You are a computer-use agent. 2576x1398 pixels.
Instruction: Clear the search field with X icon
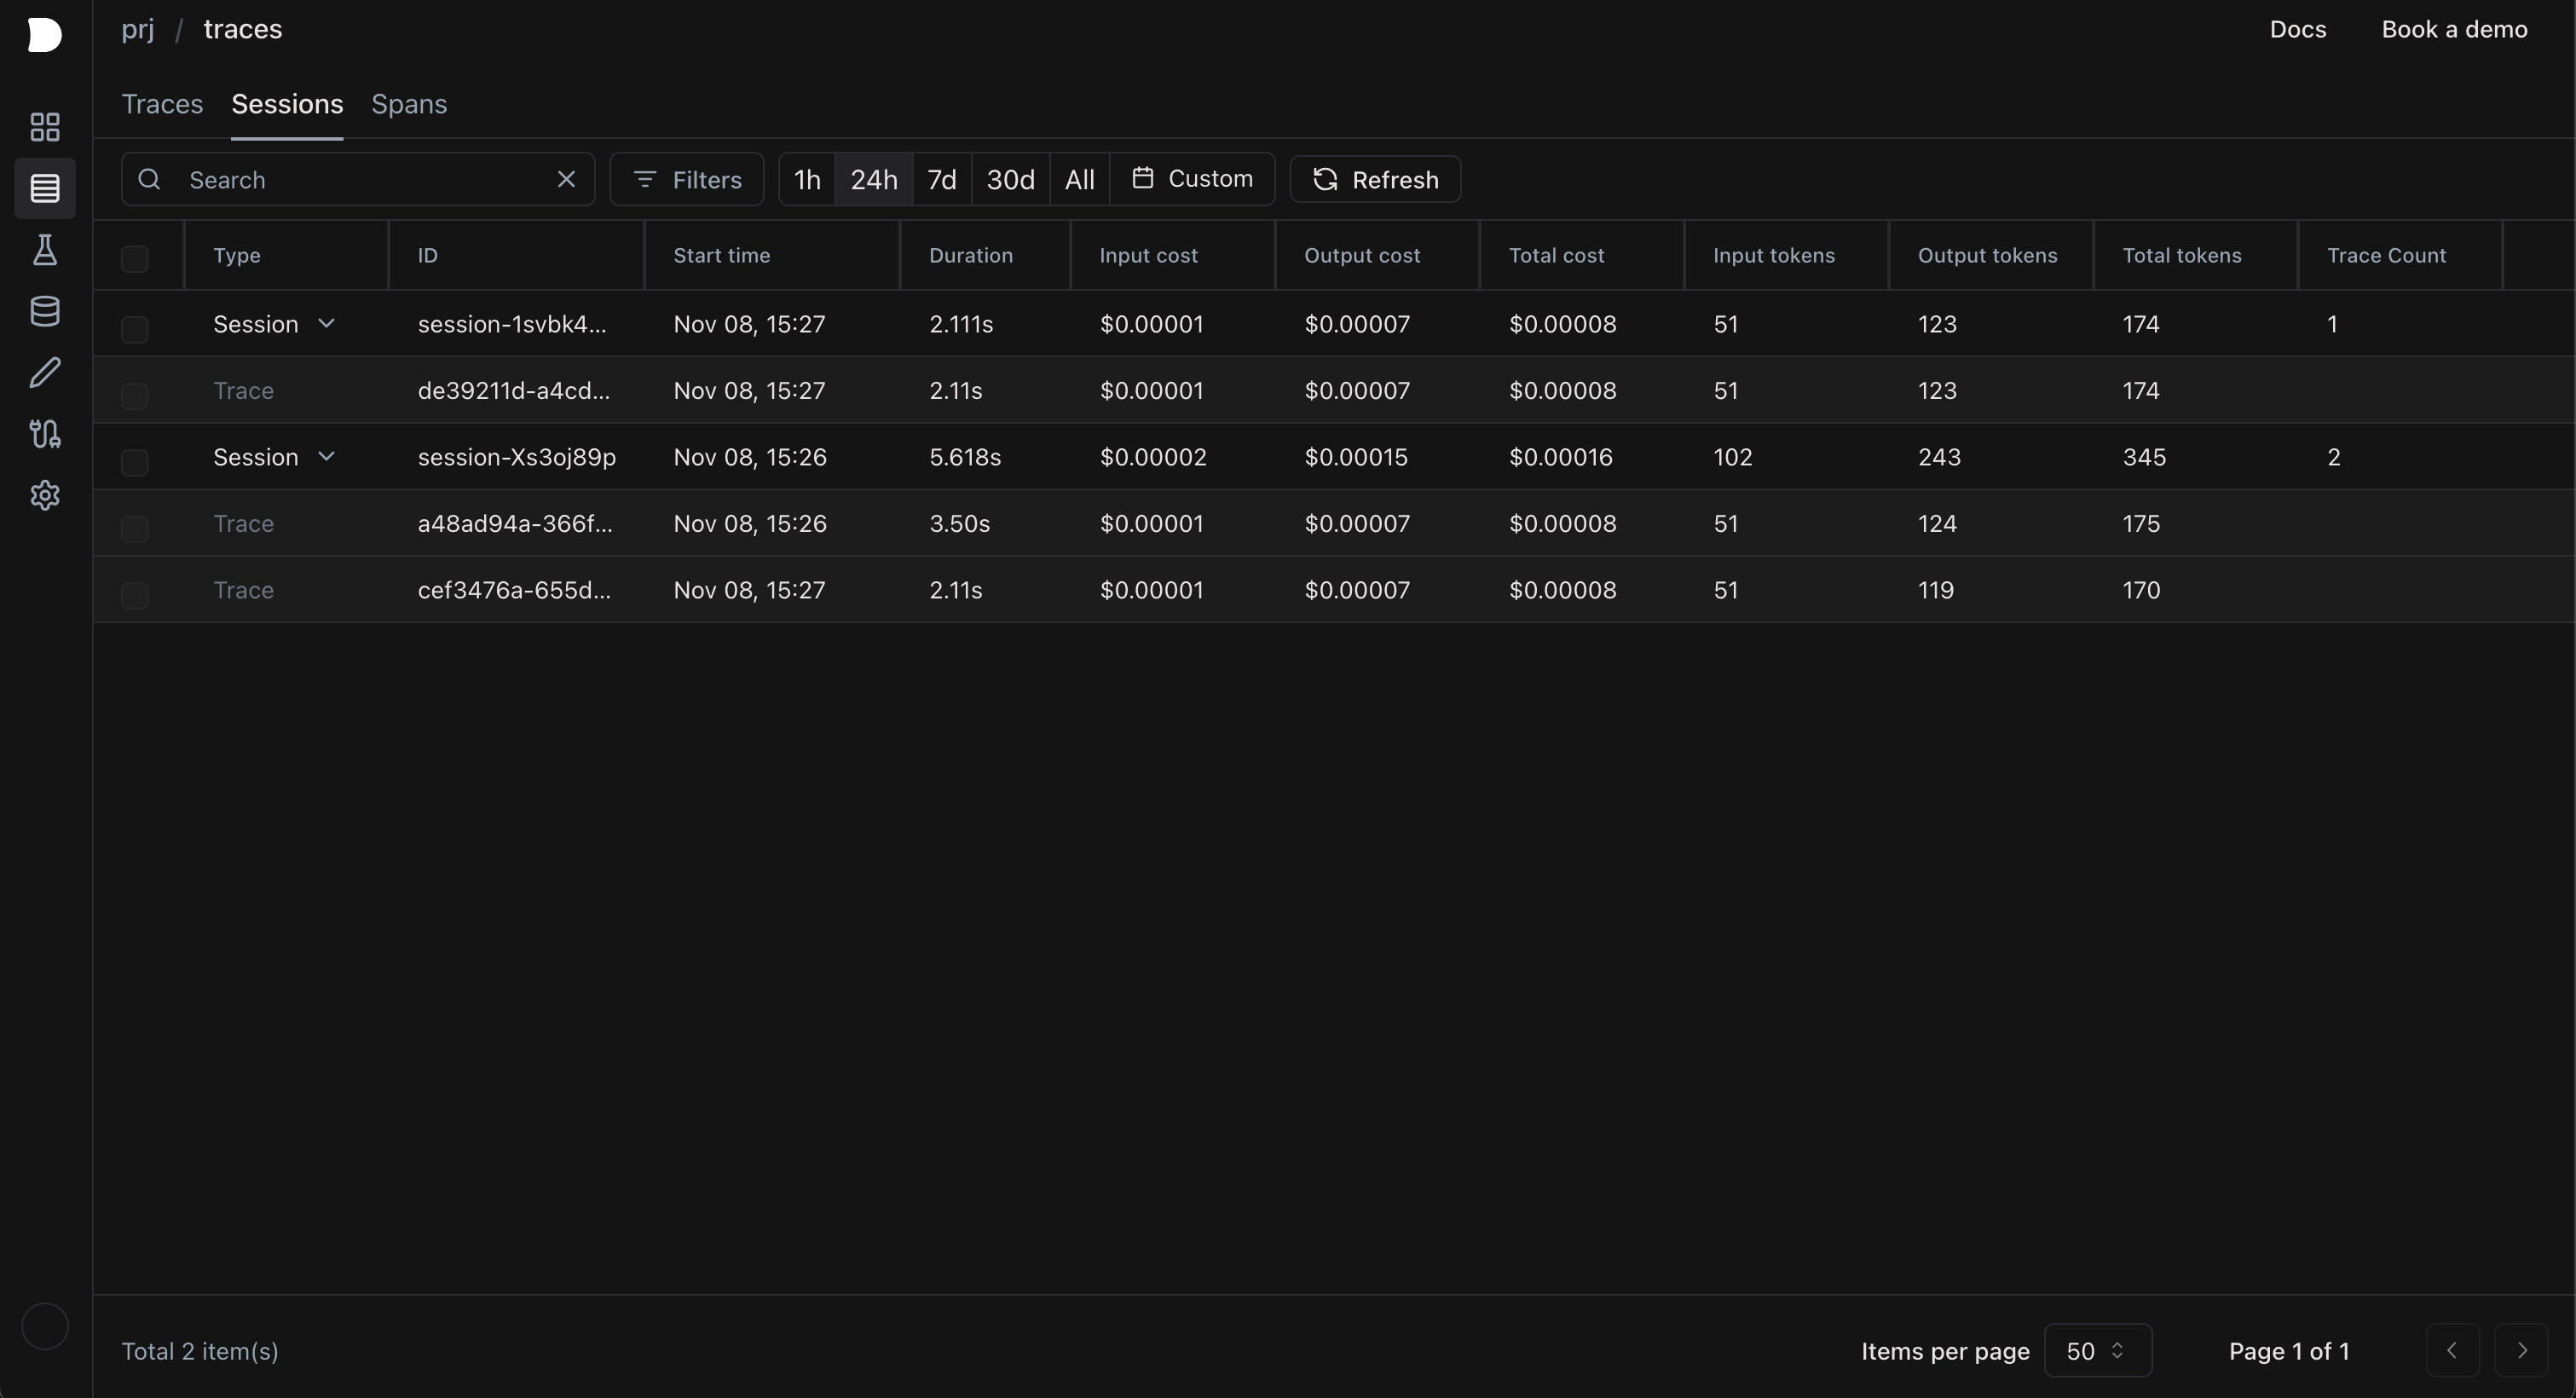pos(566,179)
